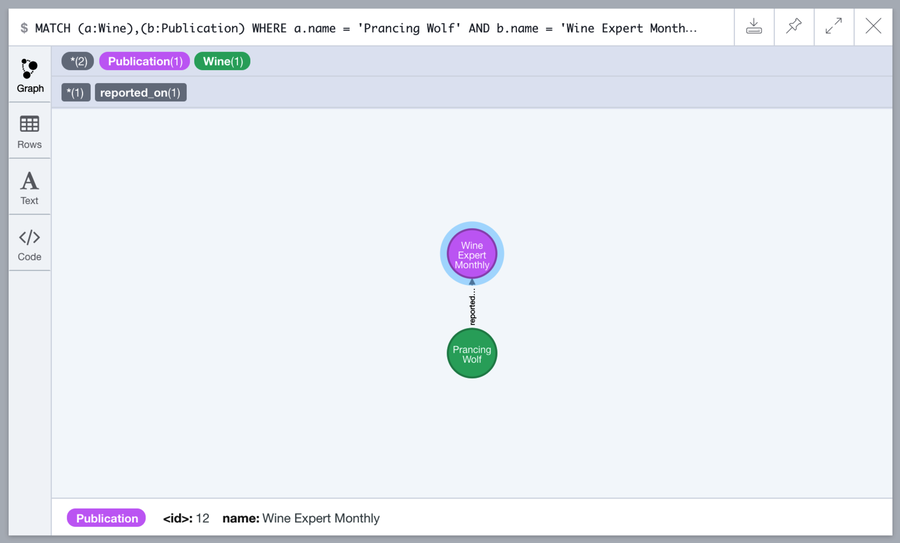Click the Prancing Wolf node
This screenshot has height=543, width=900.
[472, 354]
